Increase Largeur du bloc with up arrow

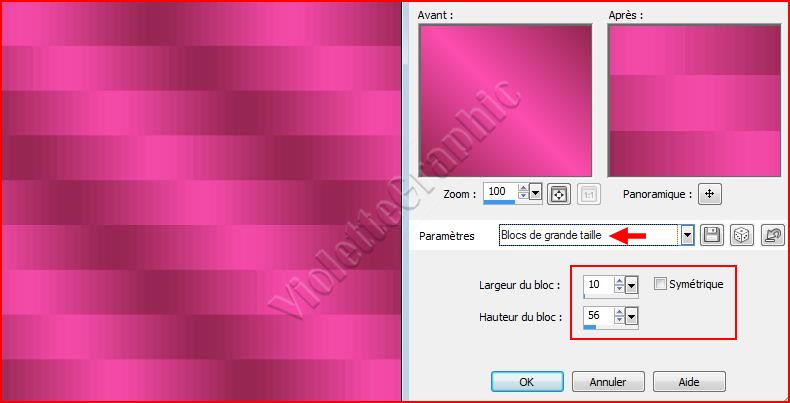pyautogui.click(x=620, y=281)
